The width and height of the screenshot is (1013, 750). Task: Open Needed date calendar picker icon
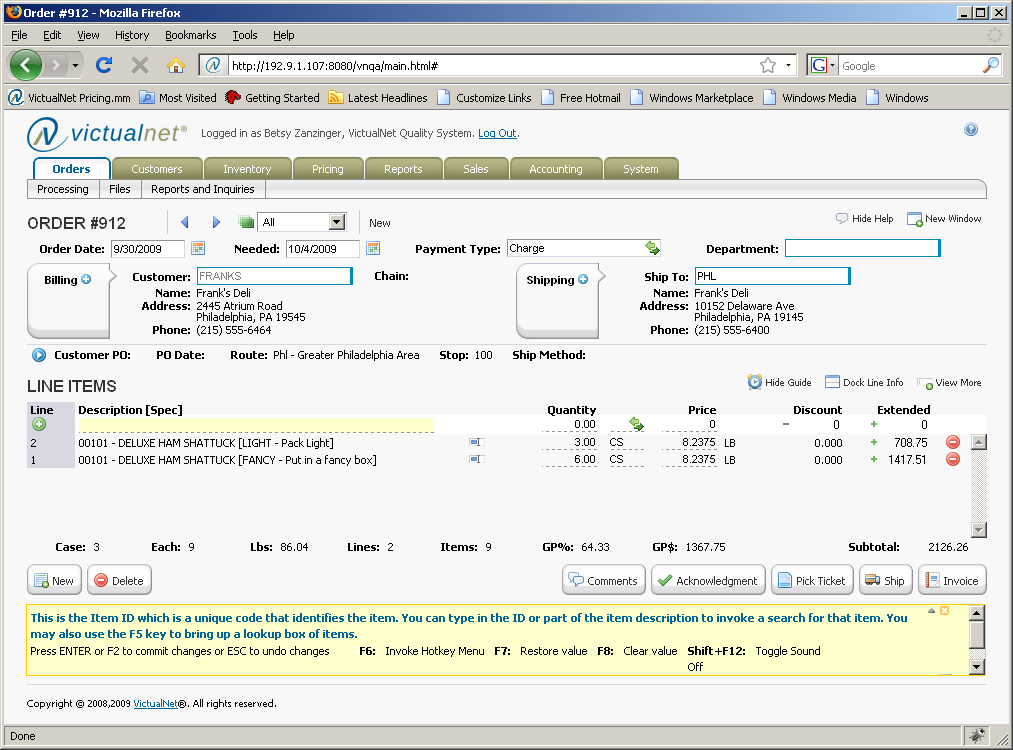pos(373,248)
